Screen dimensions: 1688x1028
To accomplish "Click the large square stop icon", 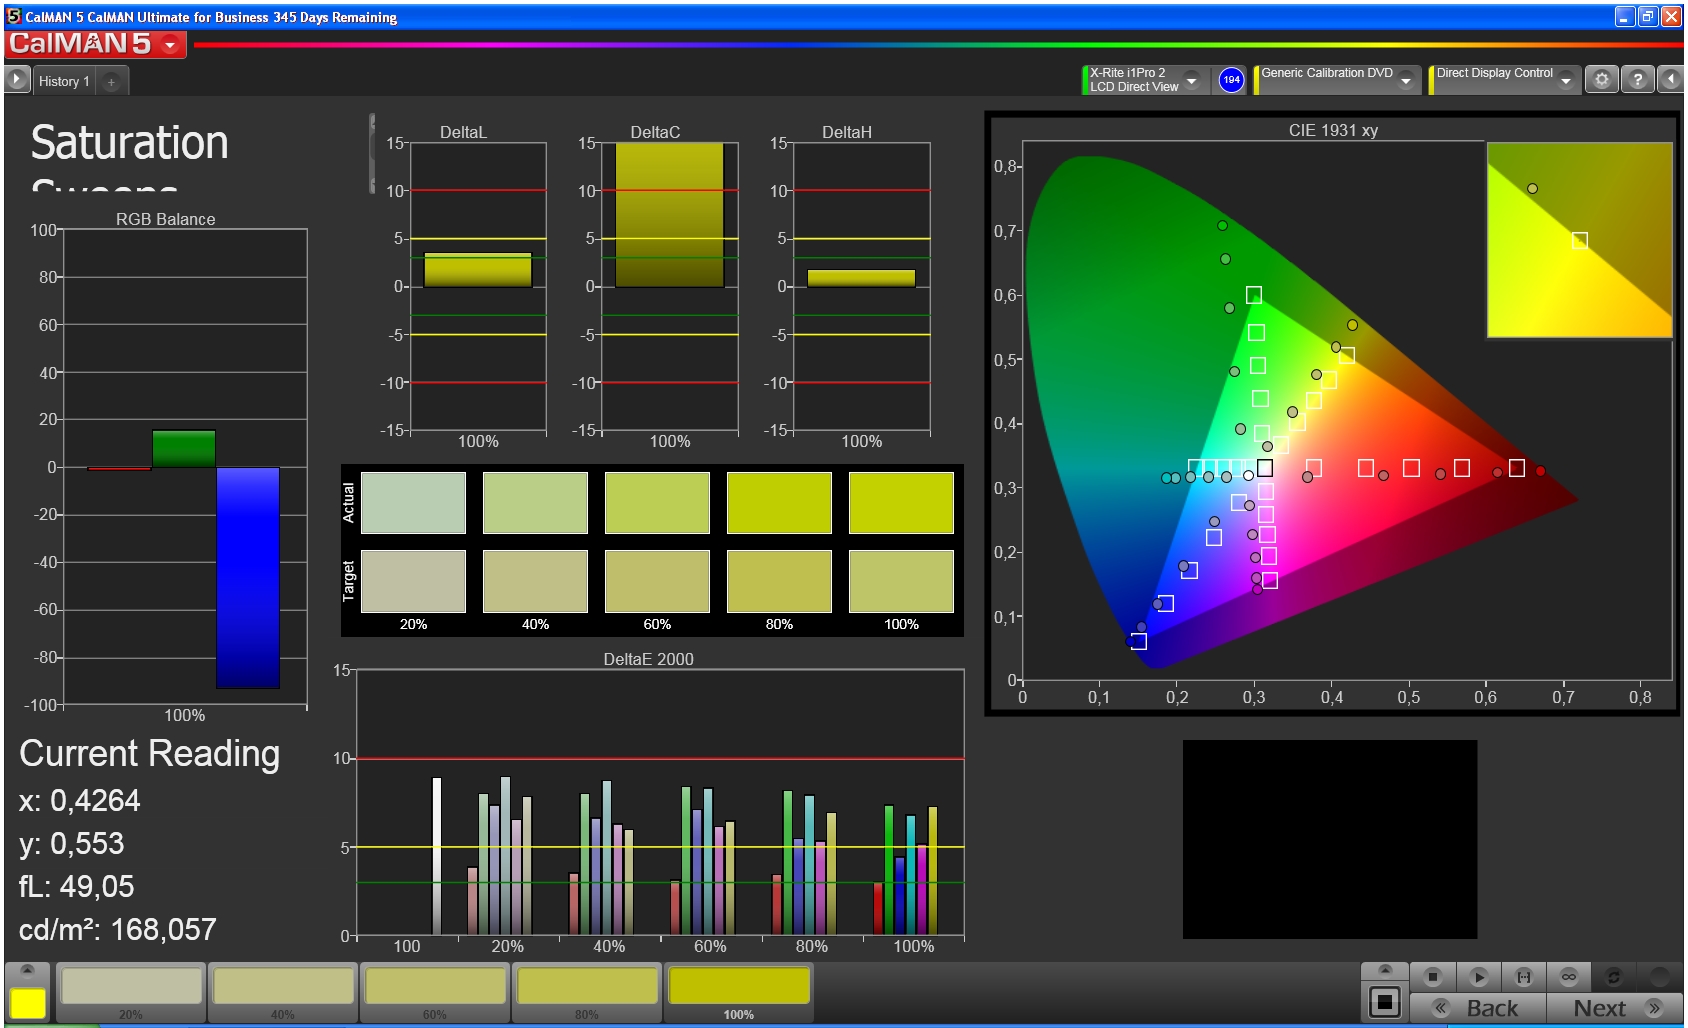I will tap(1385, 1001).
